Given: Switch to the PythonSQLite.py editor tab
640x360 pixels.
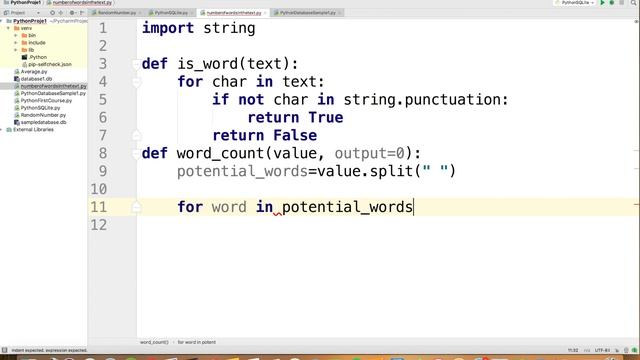Looking at the screenshot, I should pyautogui.click(x=171, y=13).
